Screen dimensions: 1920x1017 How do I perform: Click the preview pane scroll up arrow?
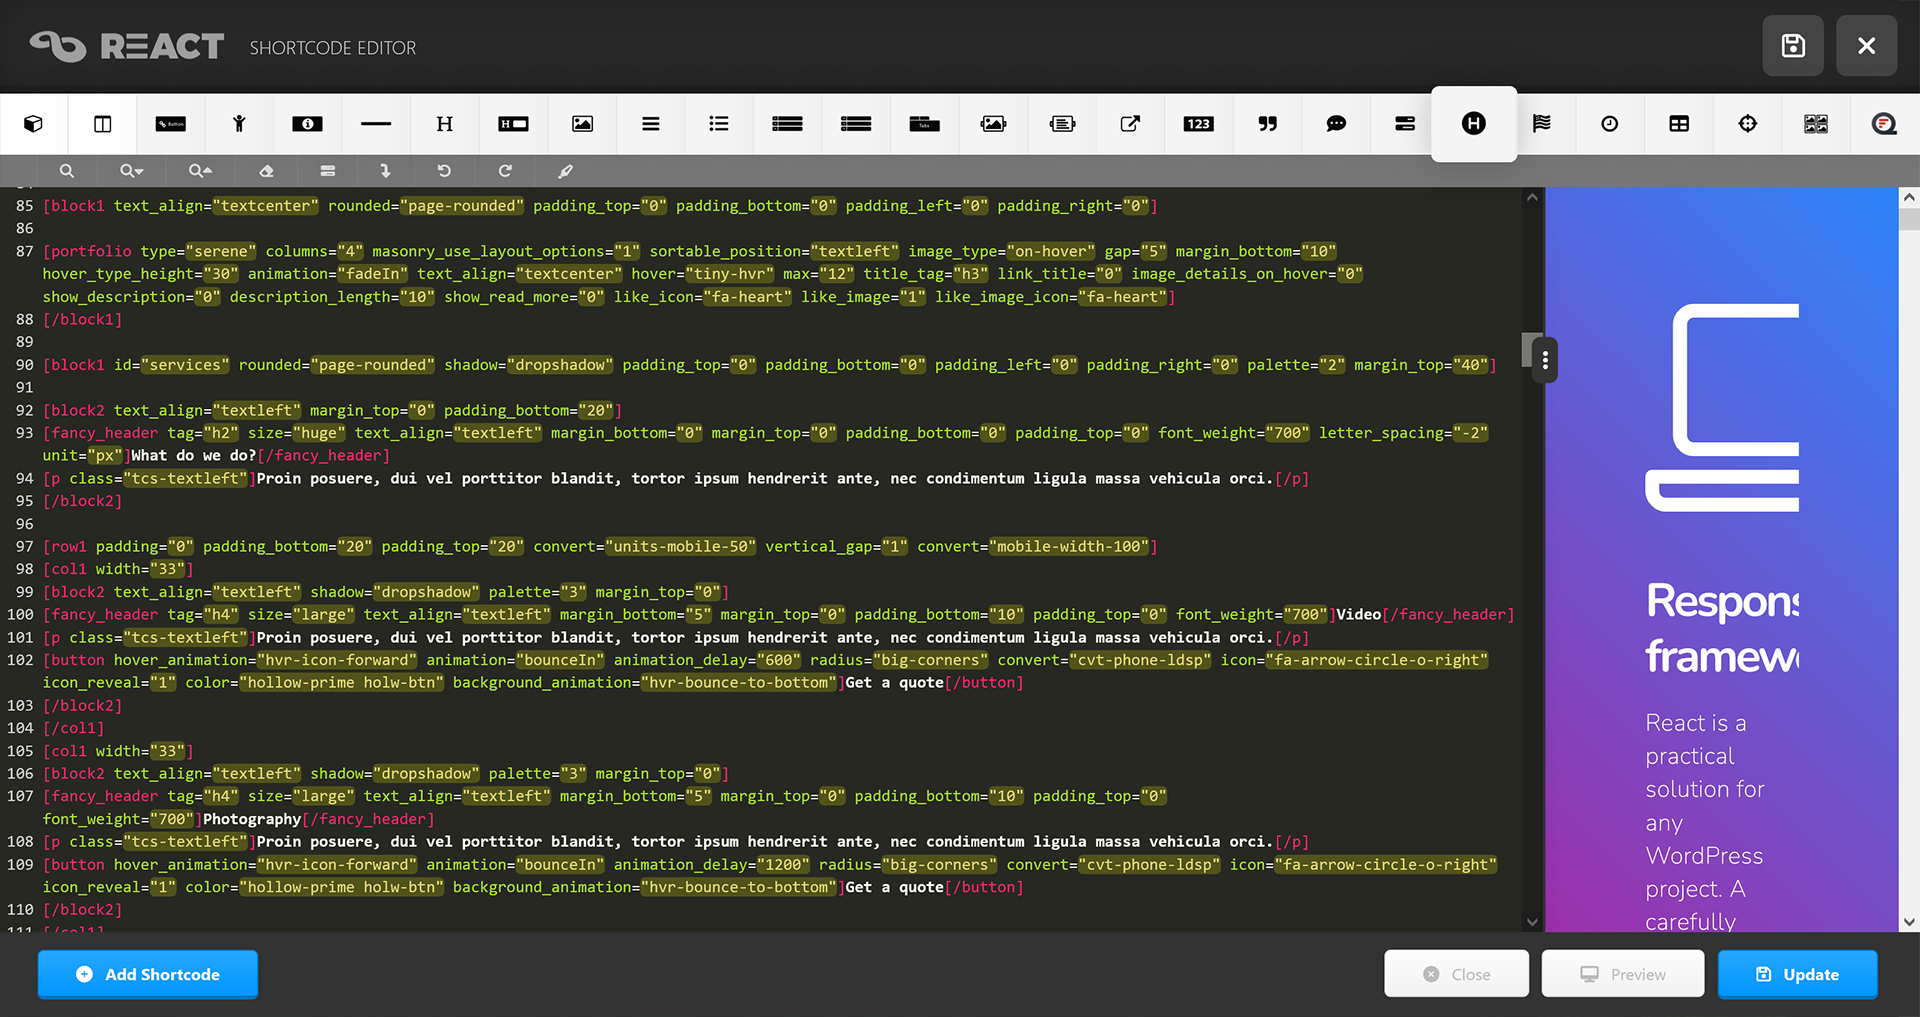click(1909, 198)
